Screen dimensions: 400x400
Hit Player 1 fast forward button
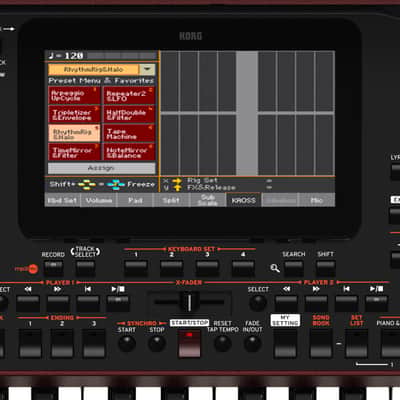(58, 303)
